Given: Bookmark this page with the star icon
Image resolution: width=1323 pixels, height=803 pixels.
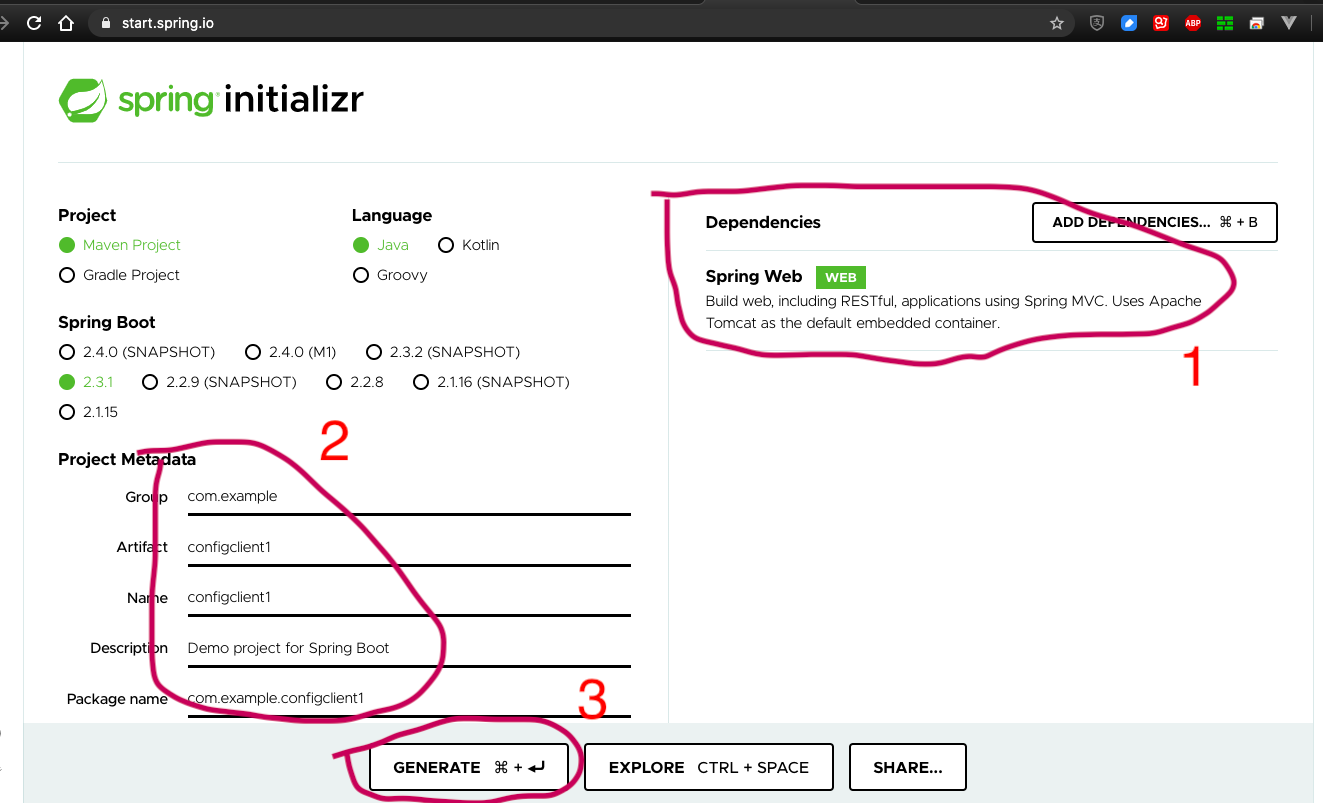Looking at the screenshot, I should (x=1057, y=23).
